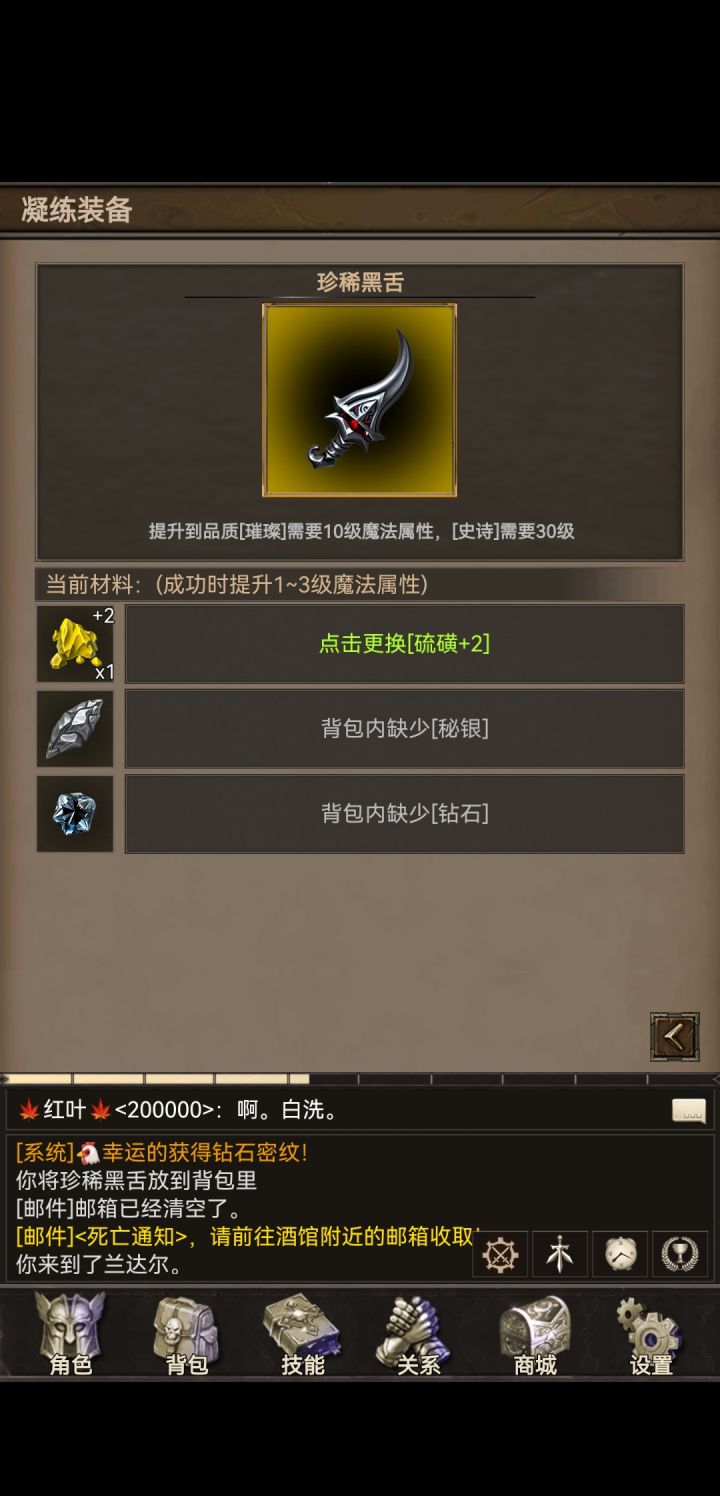The image size is (720, 1496).
Task: Open the 商城 shop tab
Action: [x=534, y=1335]
